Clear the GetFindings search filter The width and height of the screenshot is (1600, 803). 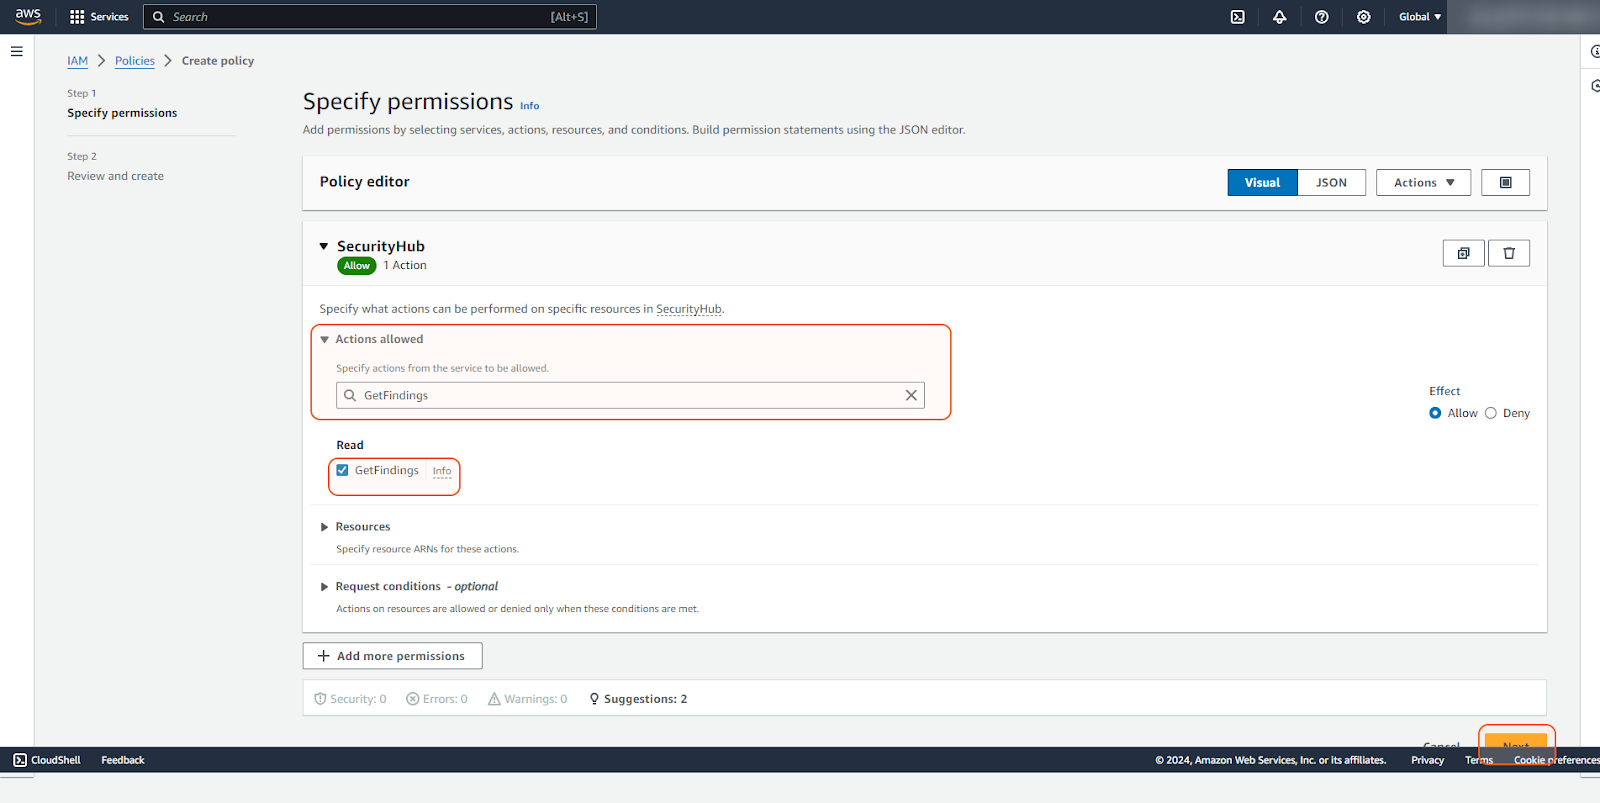911,395
